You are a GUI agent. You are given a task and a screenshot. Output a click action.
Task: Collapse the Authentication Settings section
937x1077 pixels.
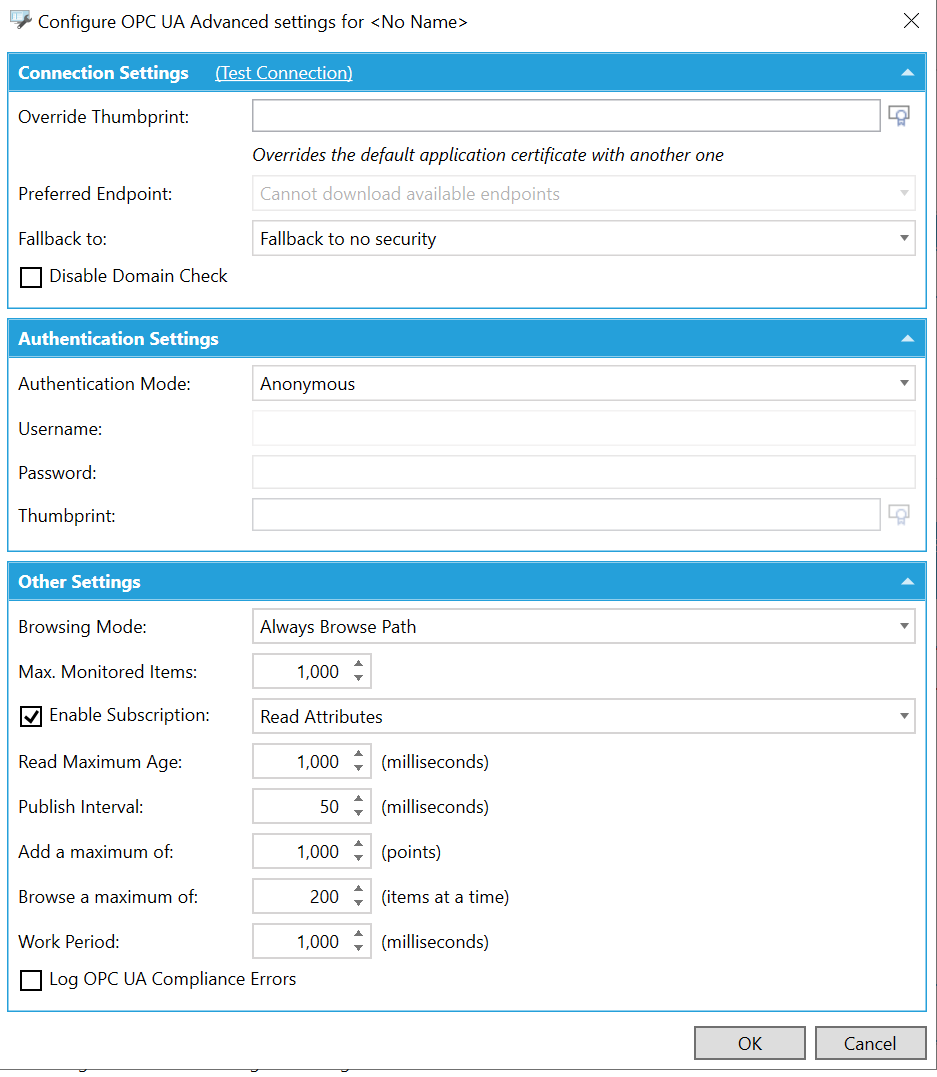coord(907,339)
